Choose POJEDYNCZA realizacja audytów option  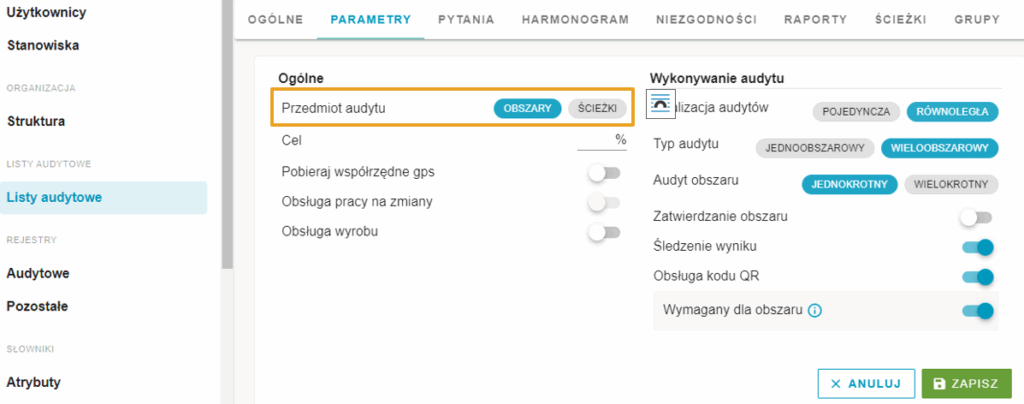(856, 112)
